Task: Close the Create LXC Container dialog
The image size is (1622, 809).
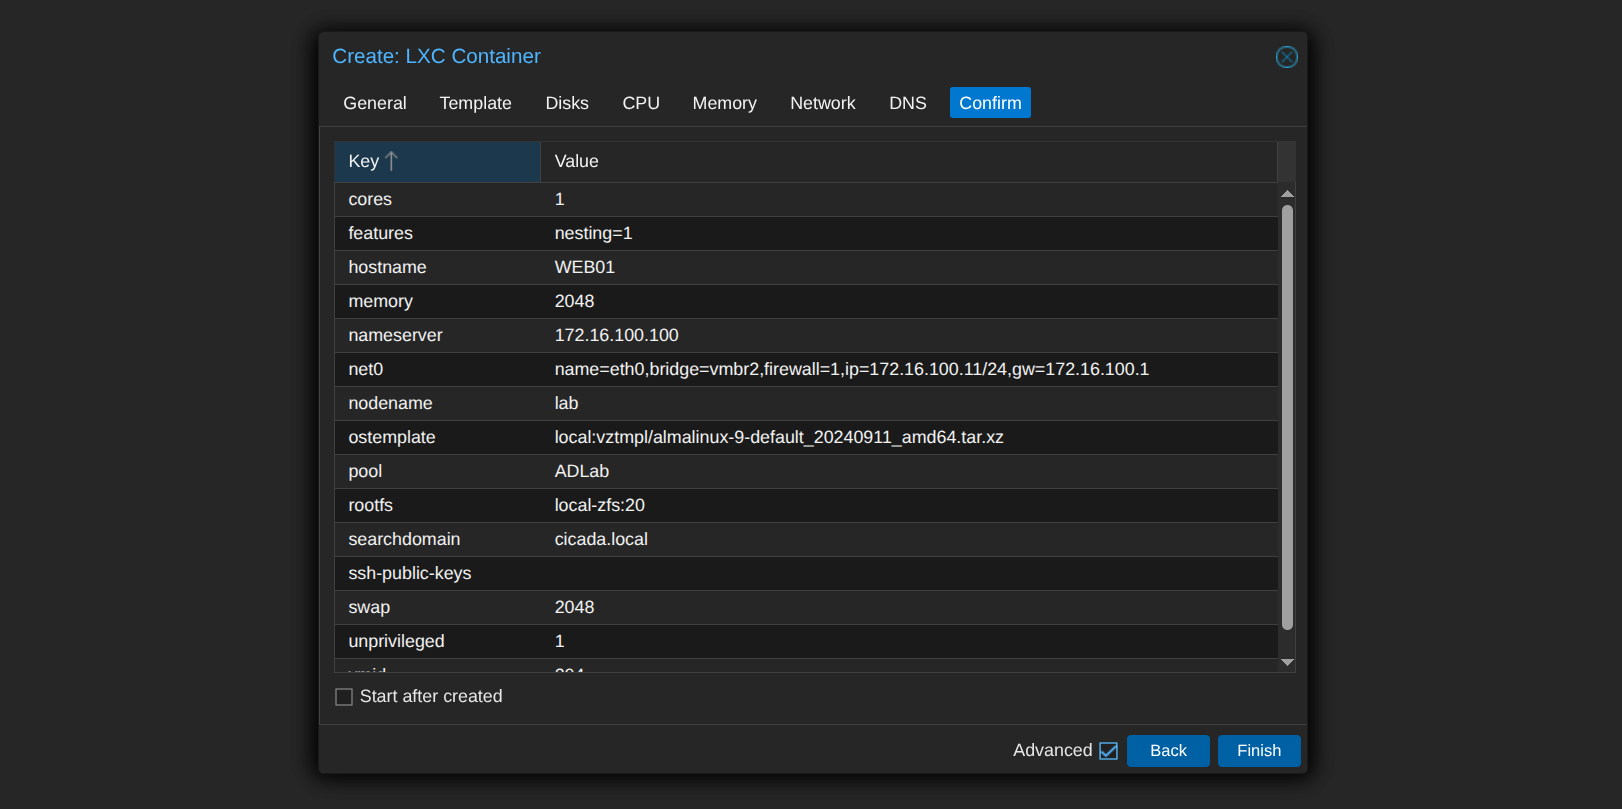Action: click(x=1286, y=57)
